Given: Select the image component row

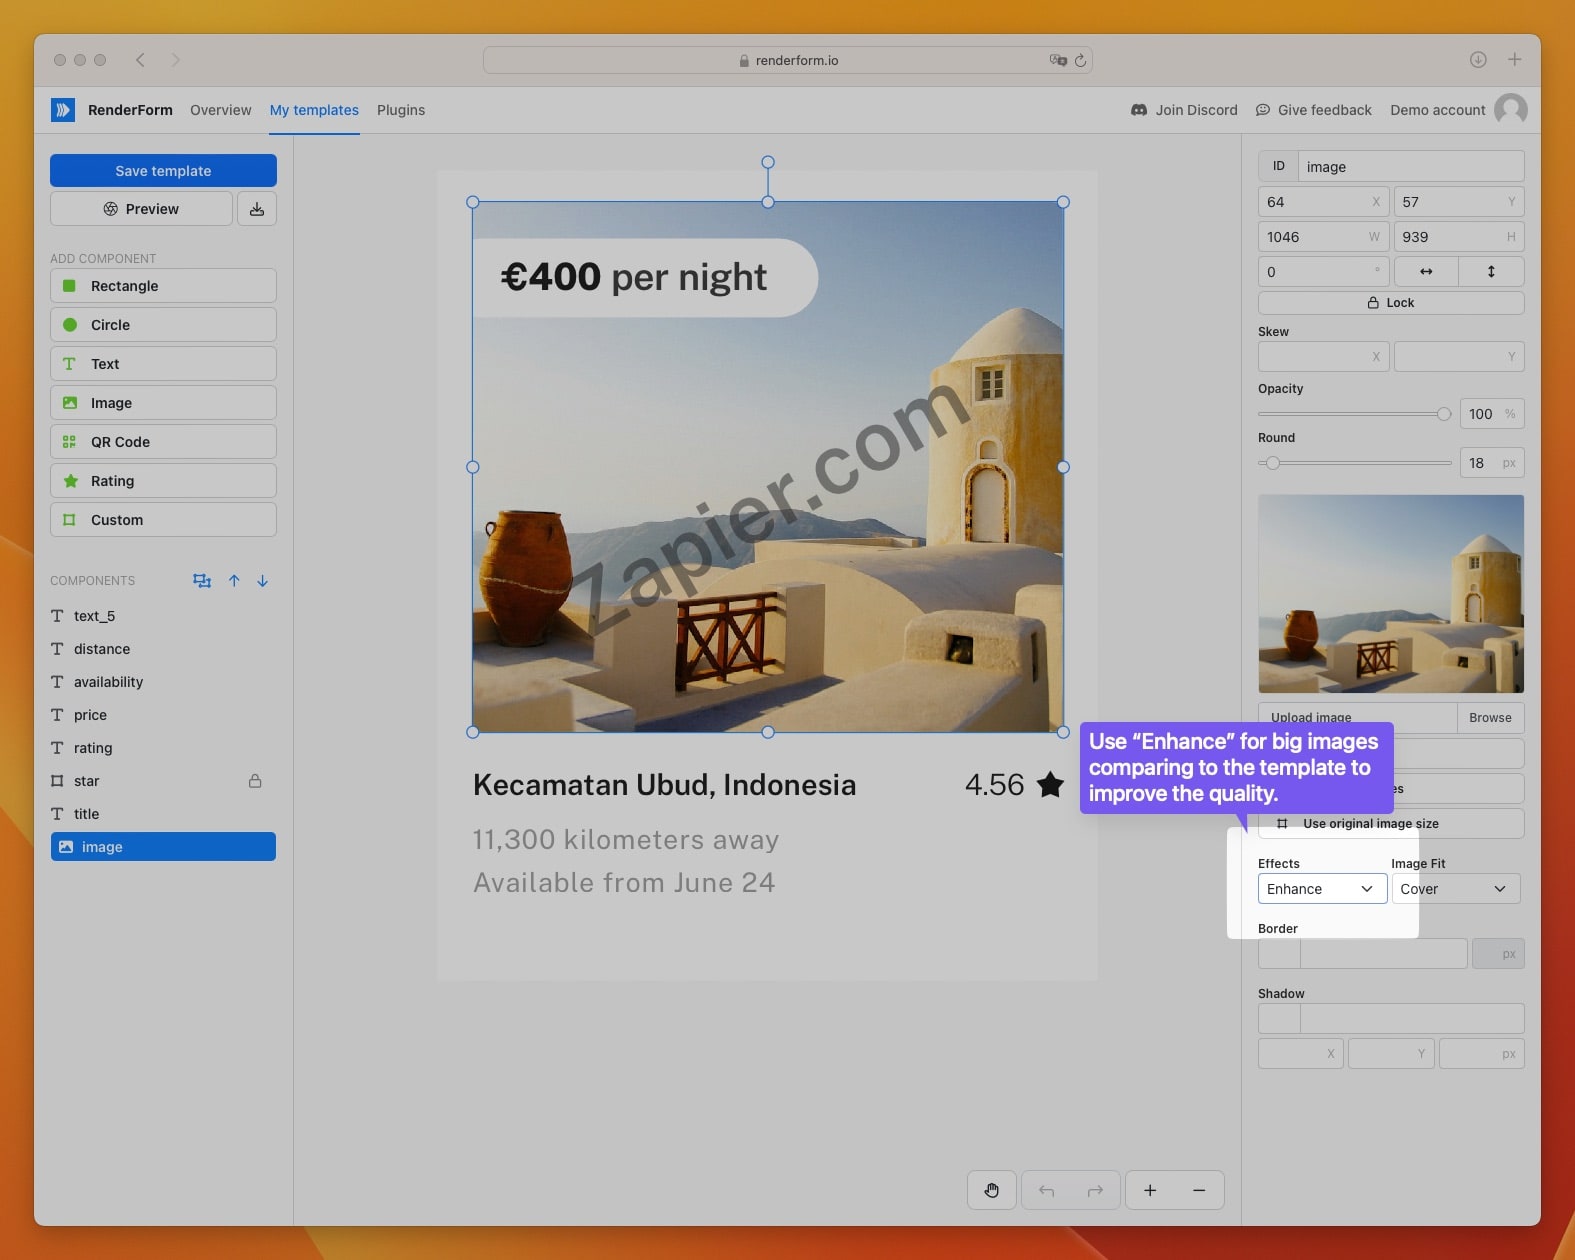Looking at the screenshot, I should click(x=163, y=847).
